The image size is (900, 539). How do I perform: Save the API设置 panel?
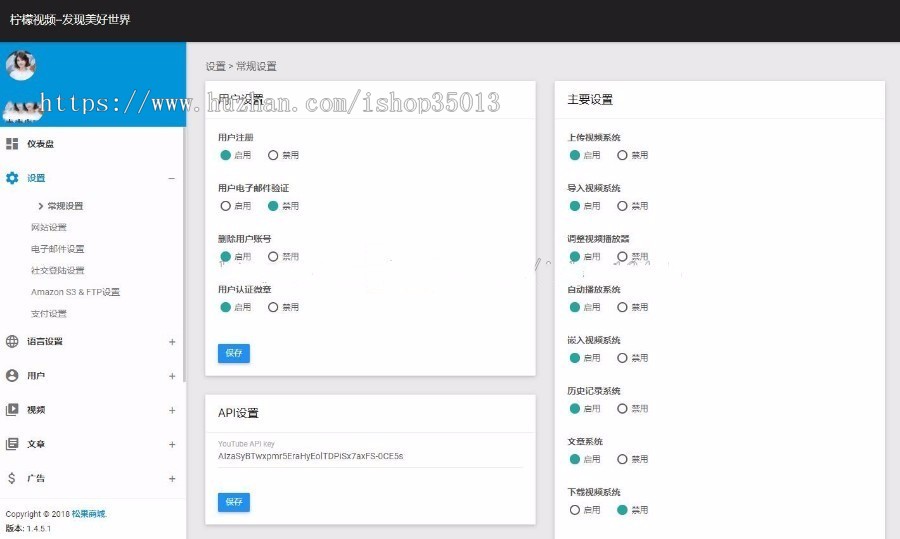click(234, 502)
